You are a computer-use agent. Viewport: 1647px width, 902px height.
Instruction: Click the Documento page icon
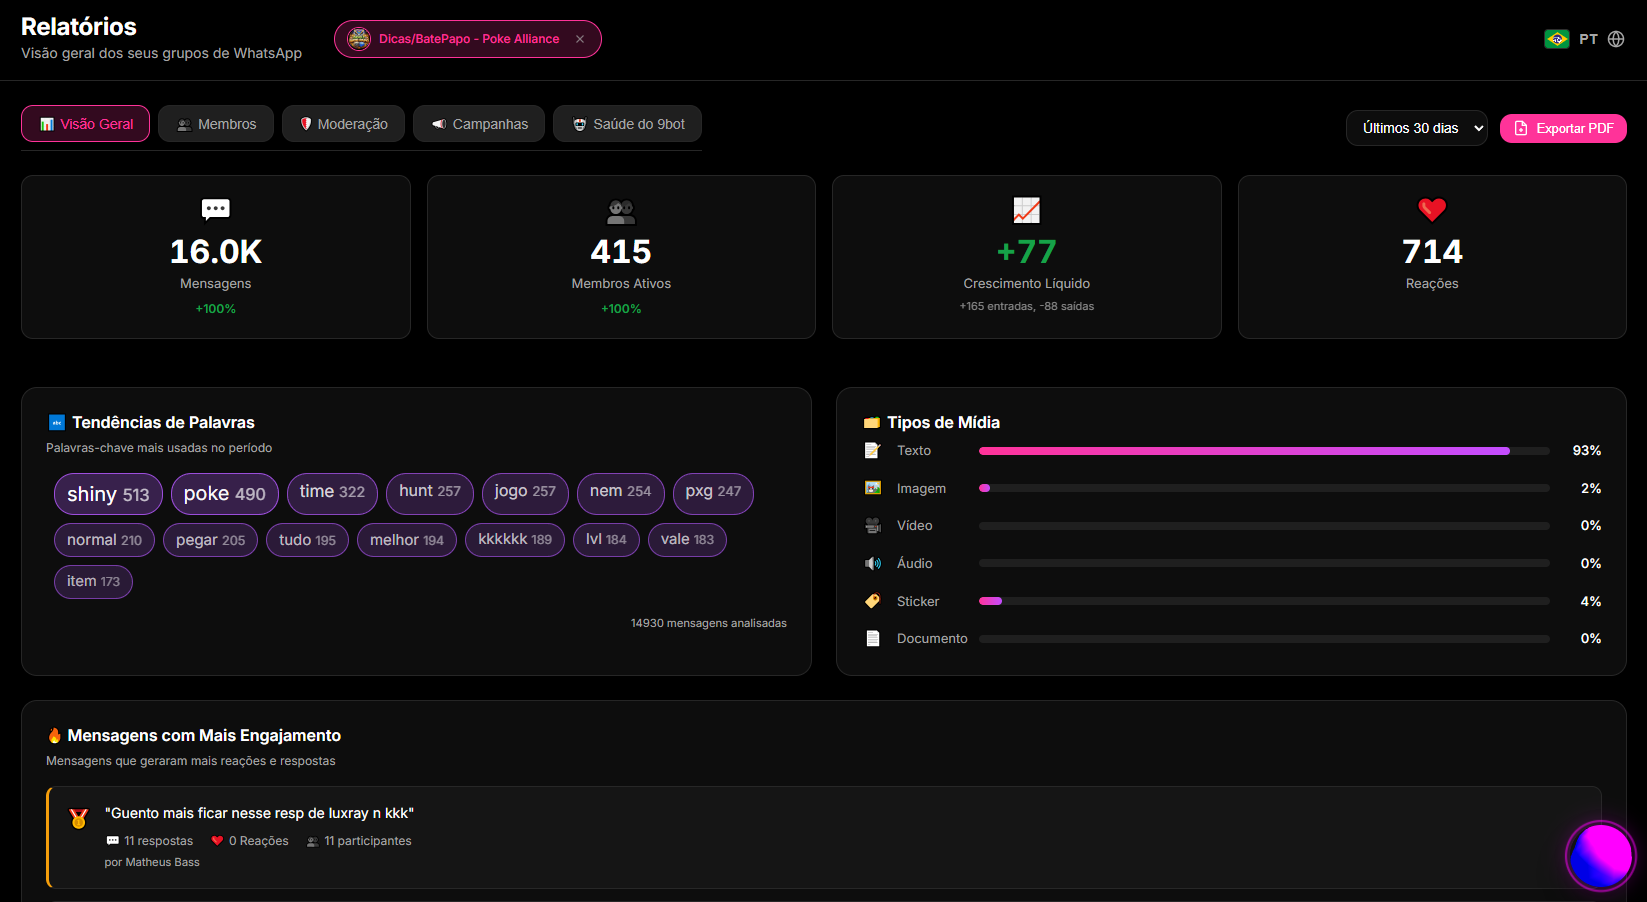[873, 638]
